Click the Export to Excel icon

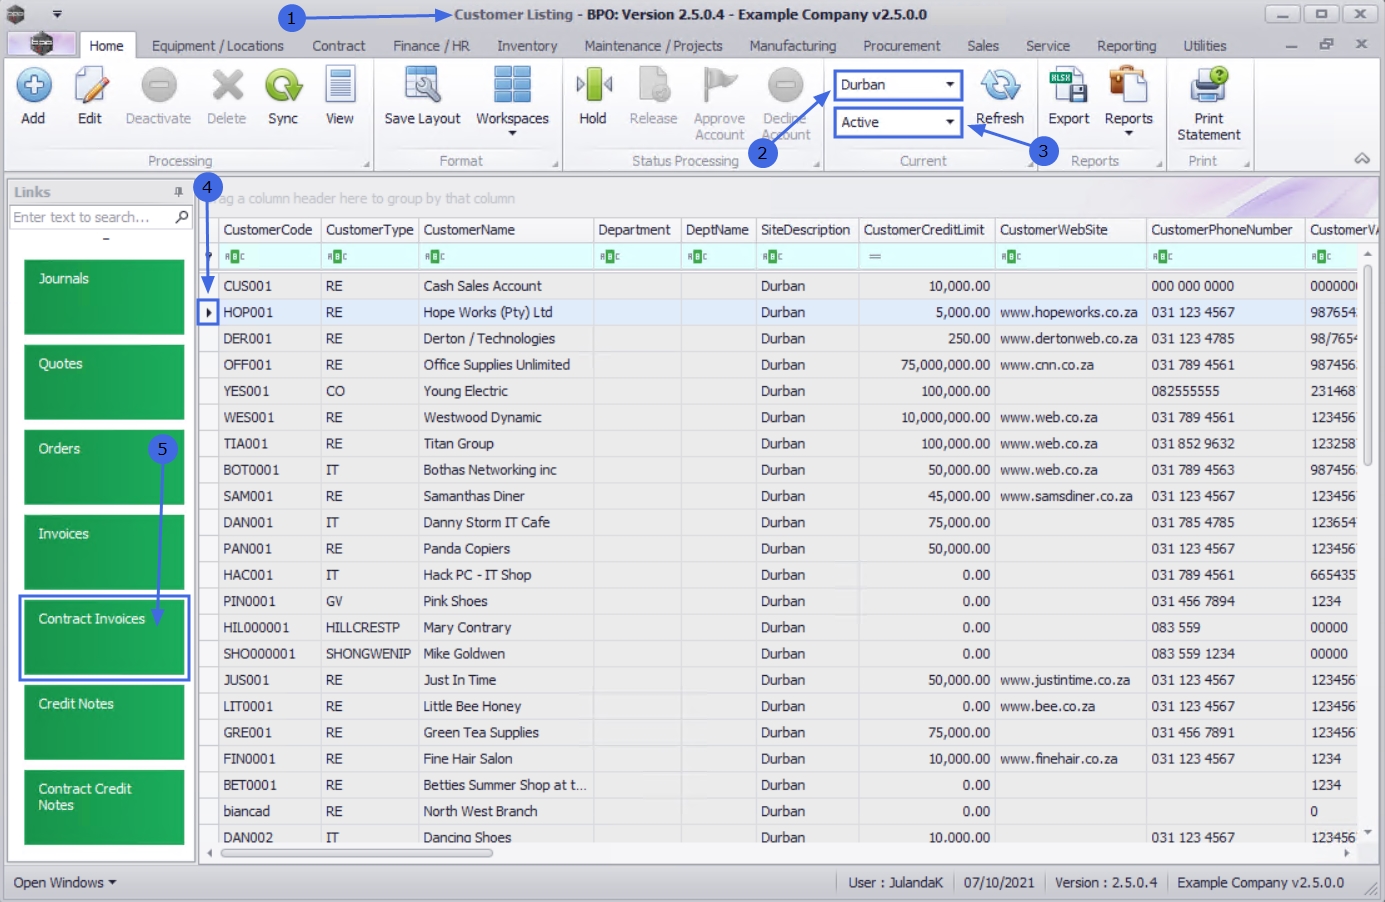pyautogui.click(x=1068, y=87)
